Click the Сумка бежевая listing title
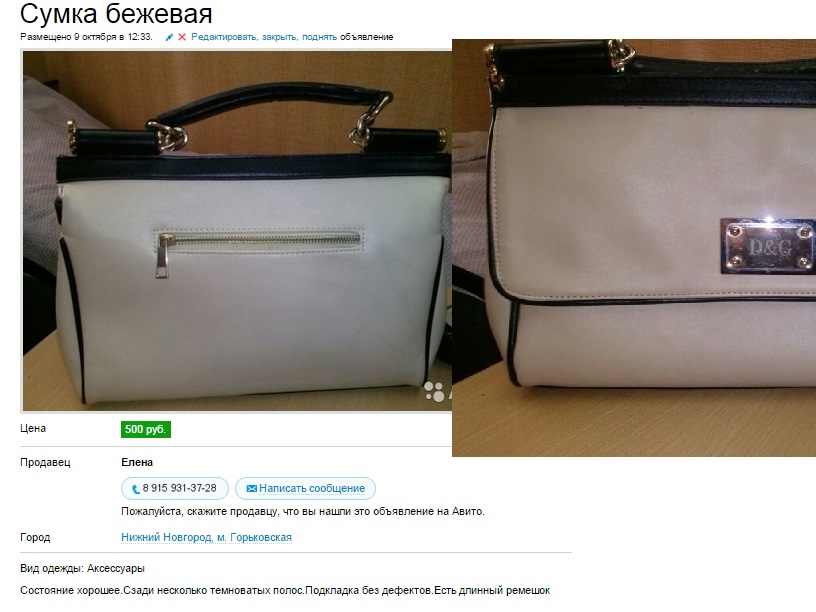 pos(116,14)
